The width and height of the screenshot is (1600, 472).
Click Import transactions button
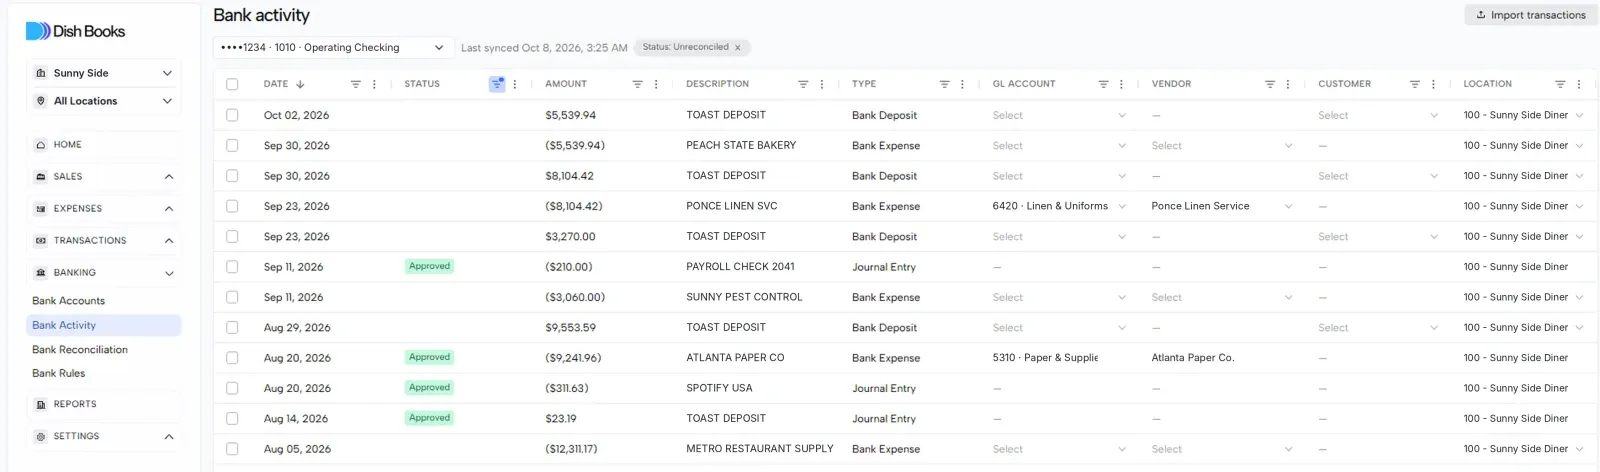click(x=1530, y=15)
